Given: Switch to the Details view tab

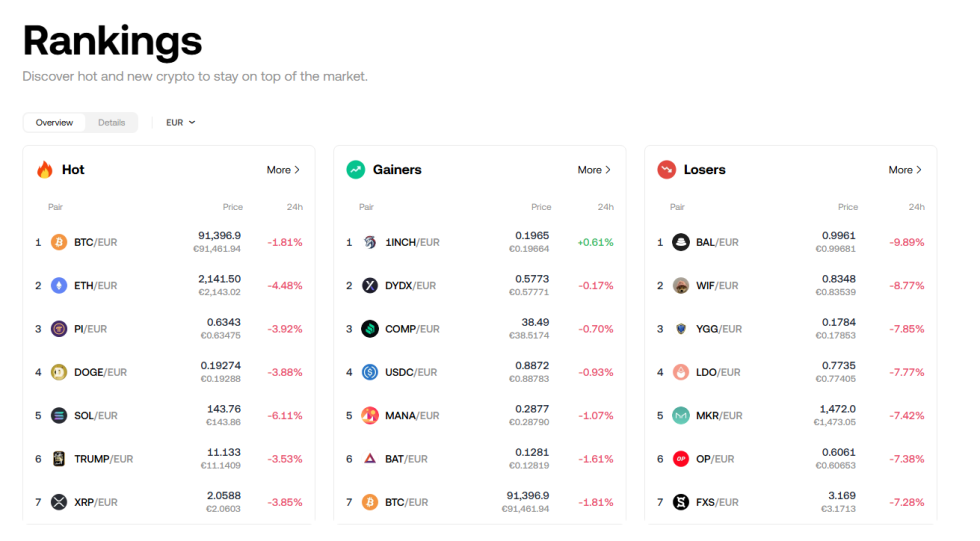Looking at the screenshot, I should pos(112,123).
